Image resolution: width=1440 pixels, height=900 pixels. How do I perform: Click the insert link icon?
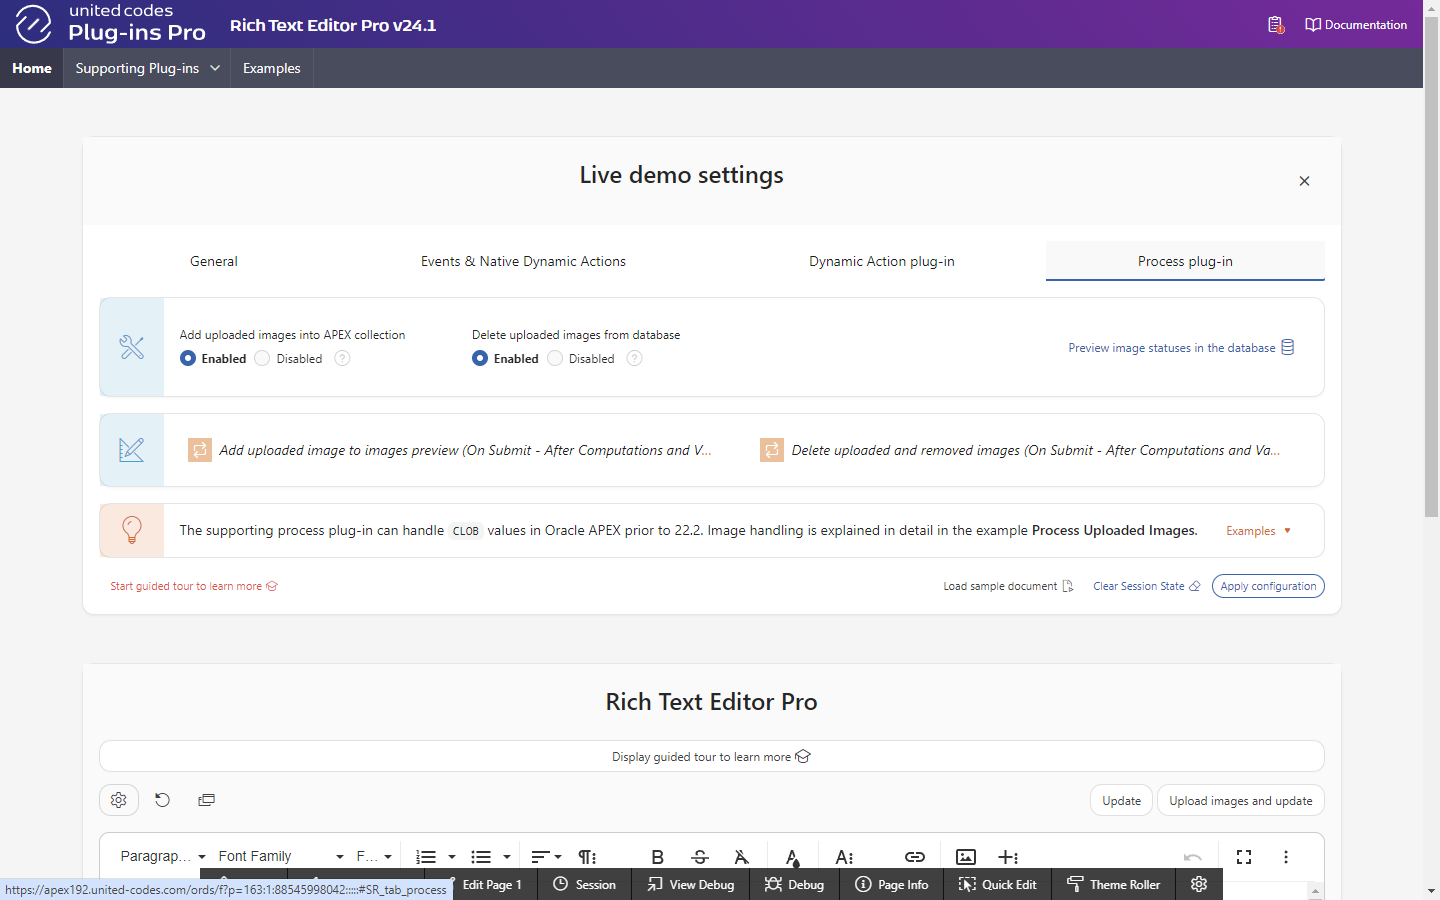[x=914, y=857]
